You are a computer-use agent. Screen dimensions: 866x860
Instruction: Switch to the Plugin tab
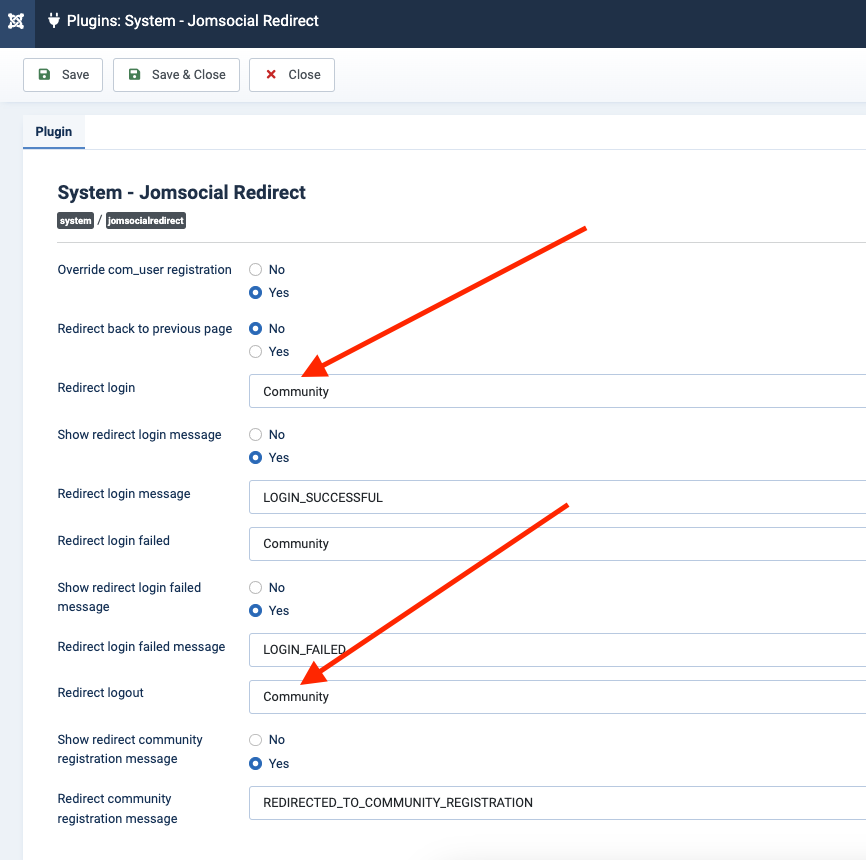pos(54,132)
